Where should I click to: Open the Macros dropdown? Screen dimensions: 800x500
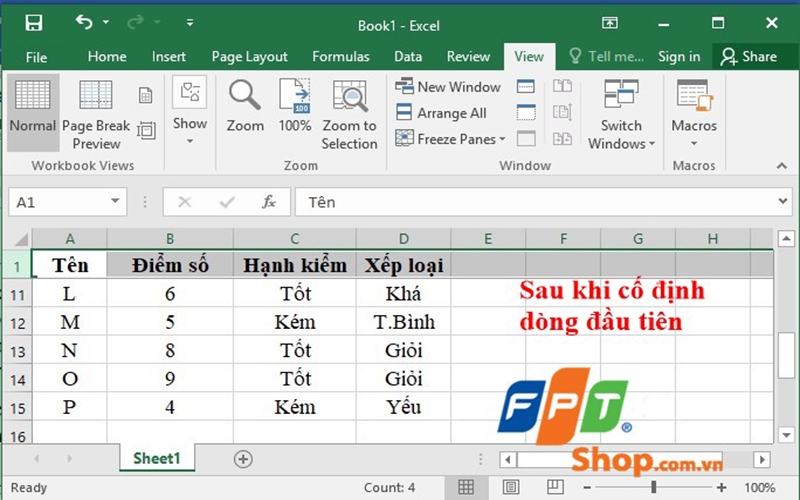click(x=694, y=113)
